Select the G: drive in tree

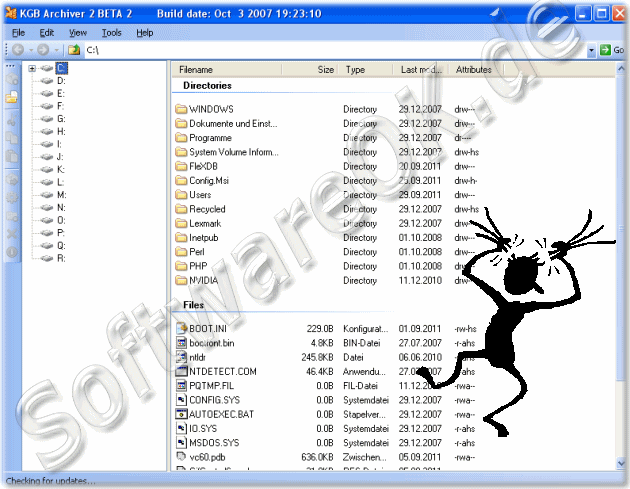click(x=61, y=119)
